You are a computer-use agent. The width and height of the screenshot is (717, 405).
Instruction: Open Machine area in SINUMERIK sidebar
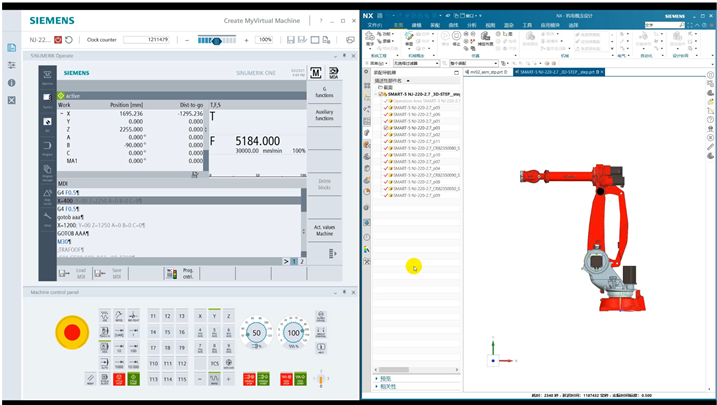click(48, 76)
